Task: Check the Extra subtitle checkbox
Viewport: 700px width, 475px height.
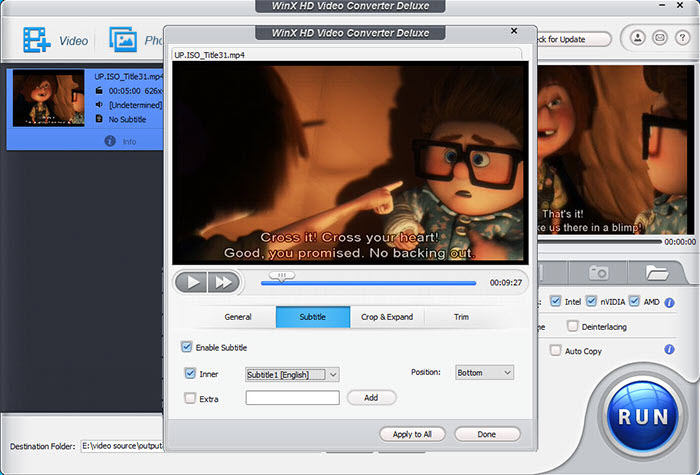Action: coord(190,398)
